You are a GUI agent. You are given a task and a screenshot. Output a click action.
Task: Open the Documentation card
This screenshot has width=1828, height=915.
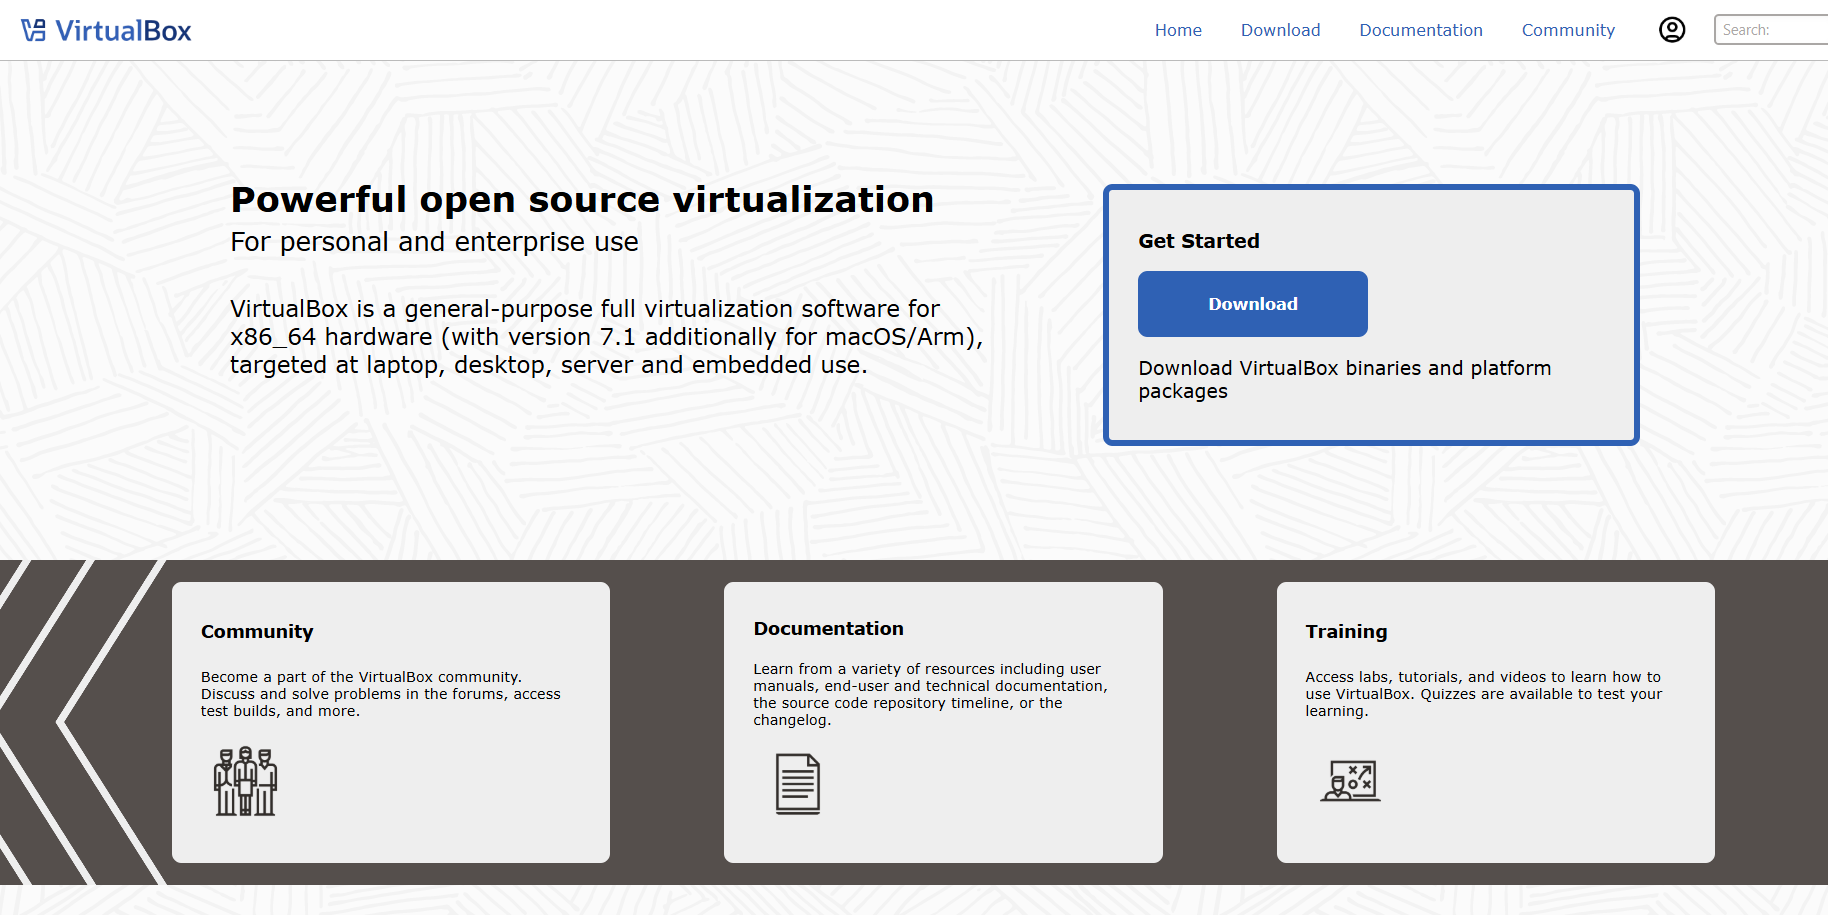[x=943, y=722]
